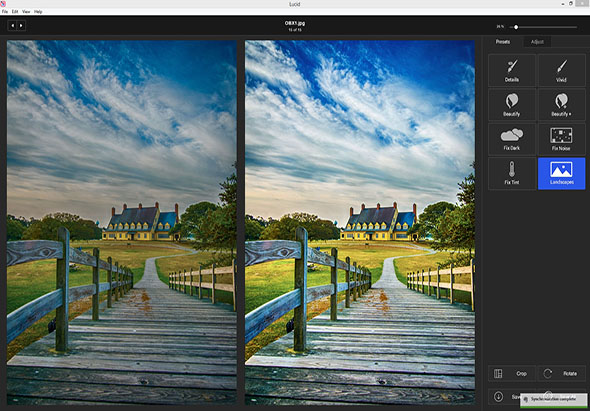Restore down the Lucid window

[570, 3]
